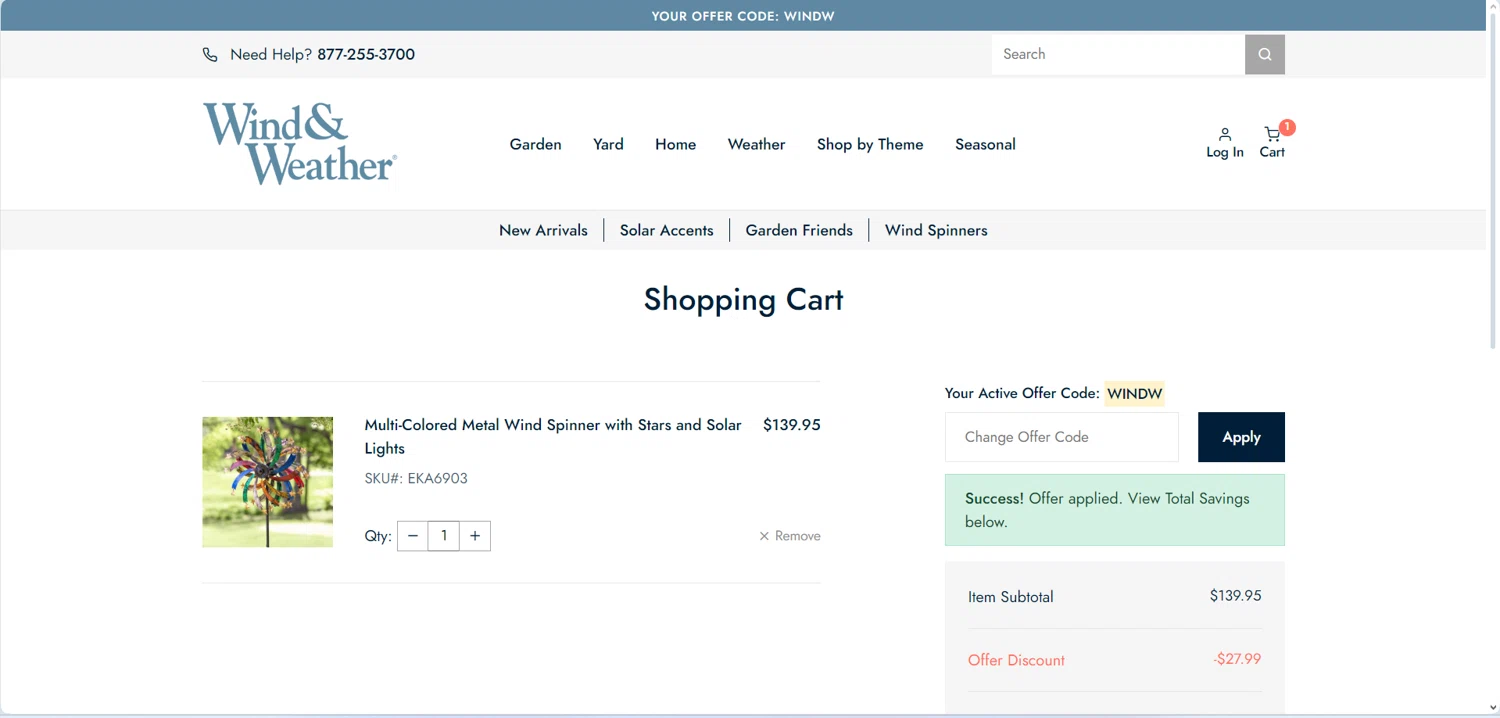Remove the wind spinner from cart
Screen dimensions: 1500x718
pyautogui.click(x=790, y=536)
